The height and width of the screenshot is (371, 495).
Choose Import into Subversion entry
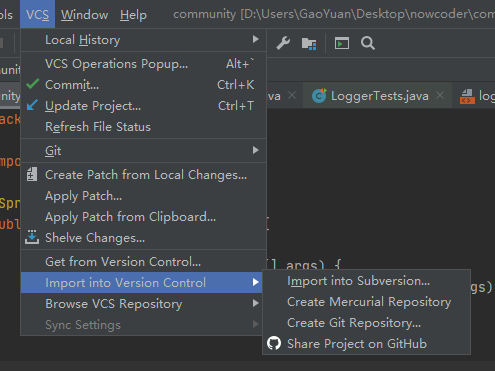(x=358, y=281)
